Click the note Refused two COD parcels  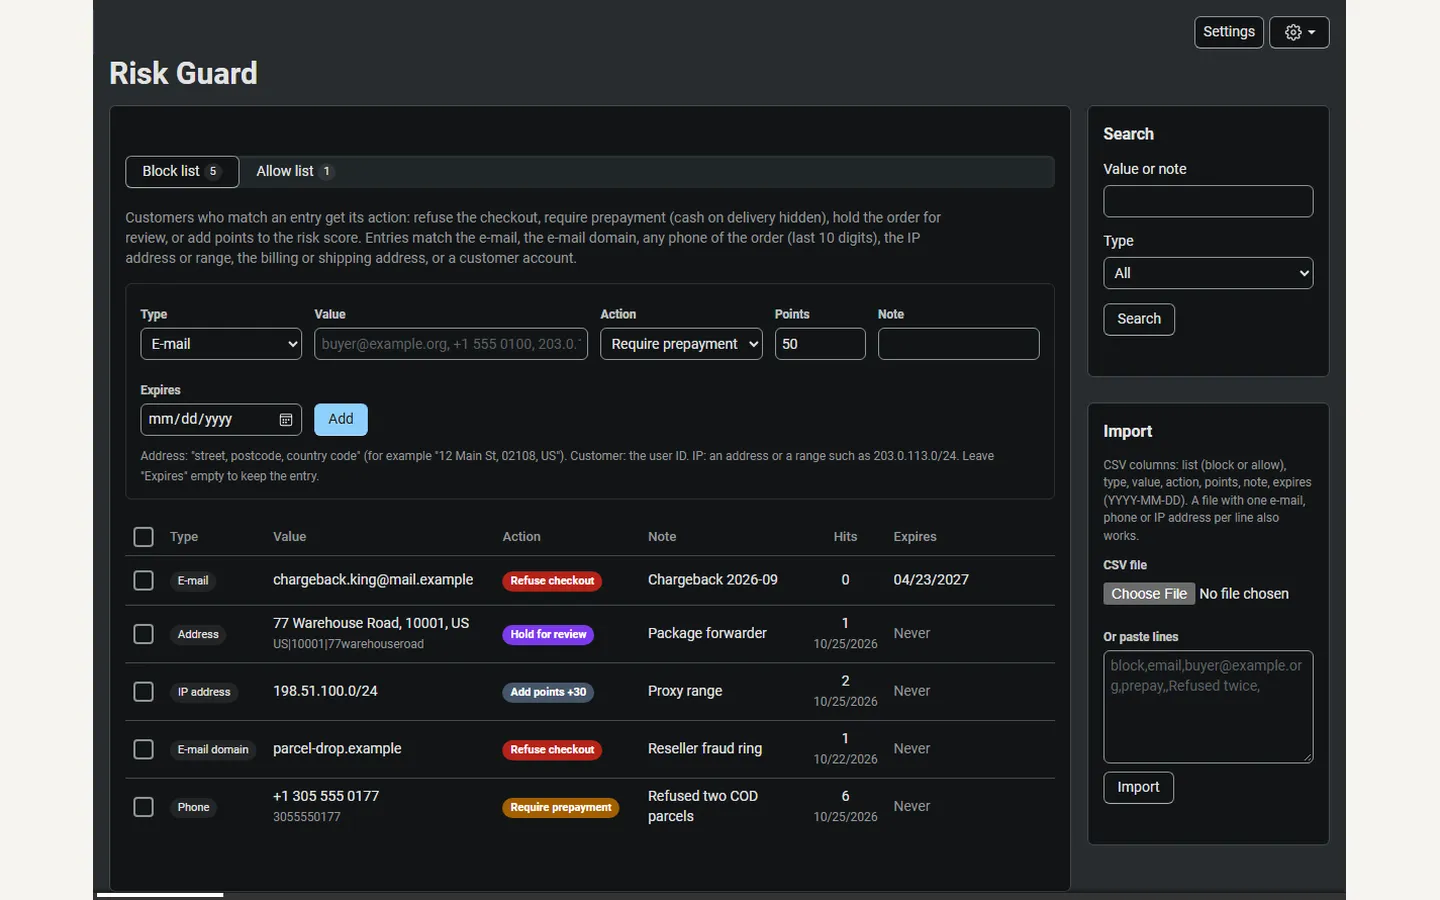pyautogui.click(x=703, y=806)
